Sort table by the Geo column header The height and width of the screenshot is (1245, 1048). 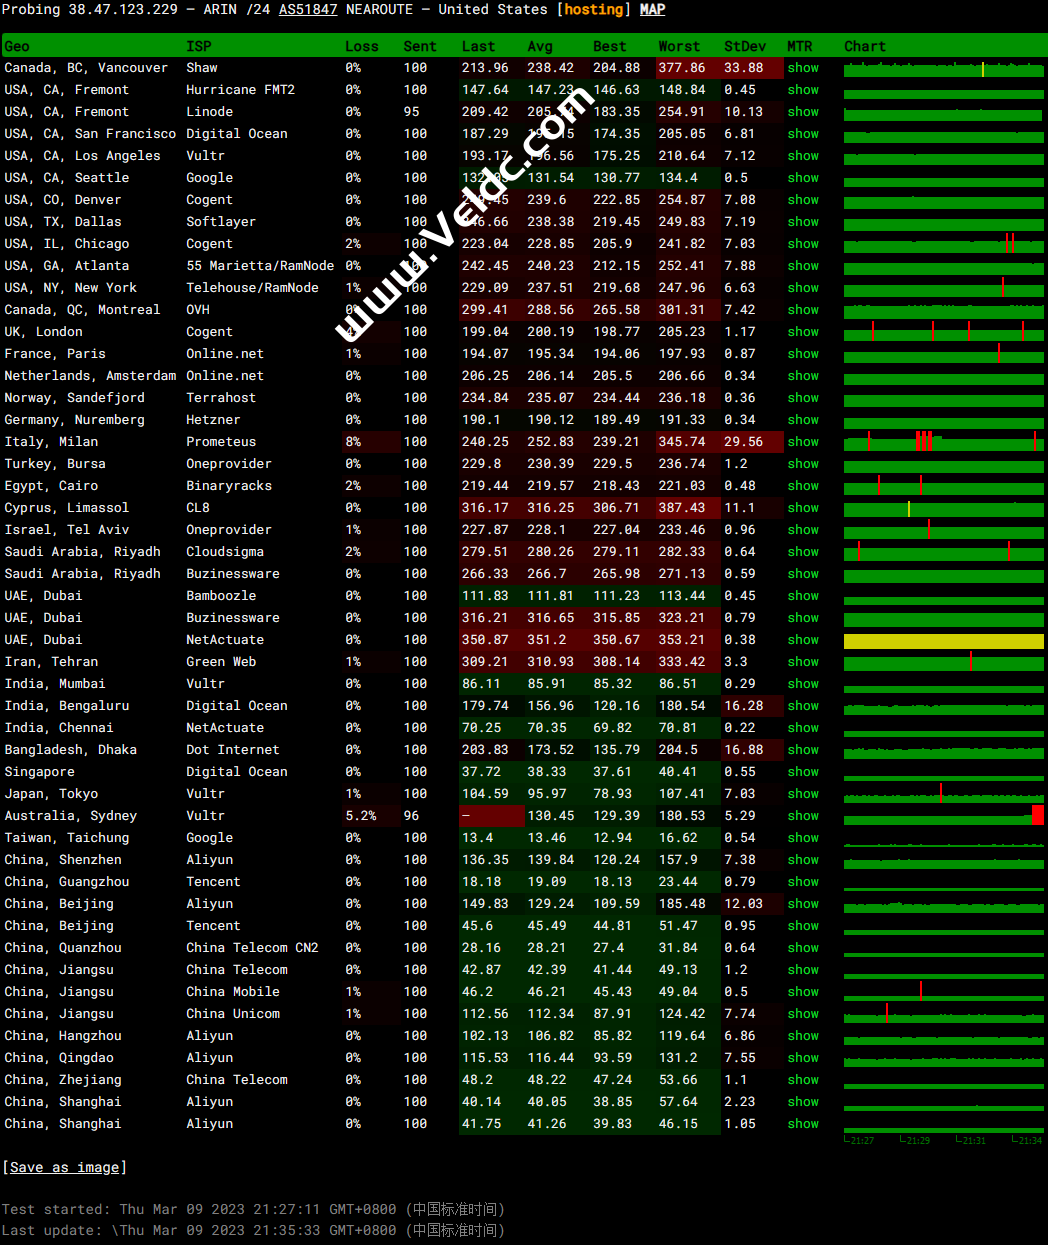pyautogui.click(x=17, y=46)
